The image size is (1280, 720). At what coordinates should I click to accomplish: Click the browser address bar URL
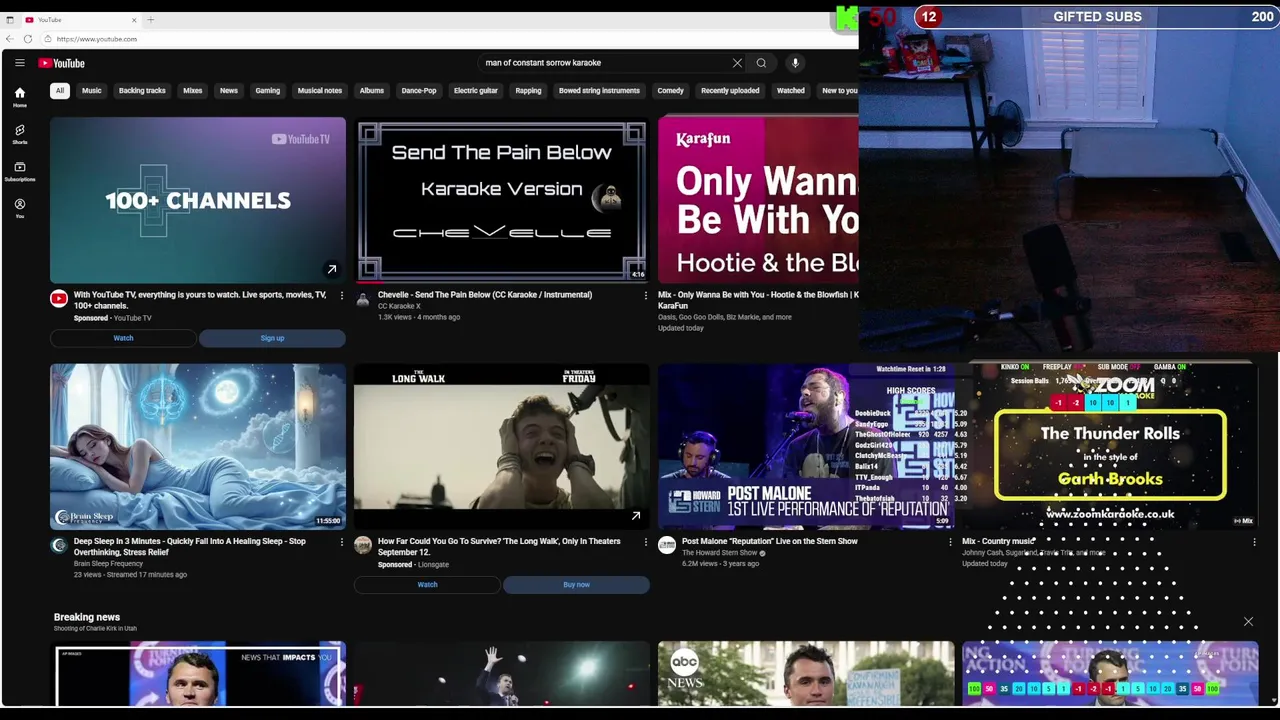click(x=97, y=39)
